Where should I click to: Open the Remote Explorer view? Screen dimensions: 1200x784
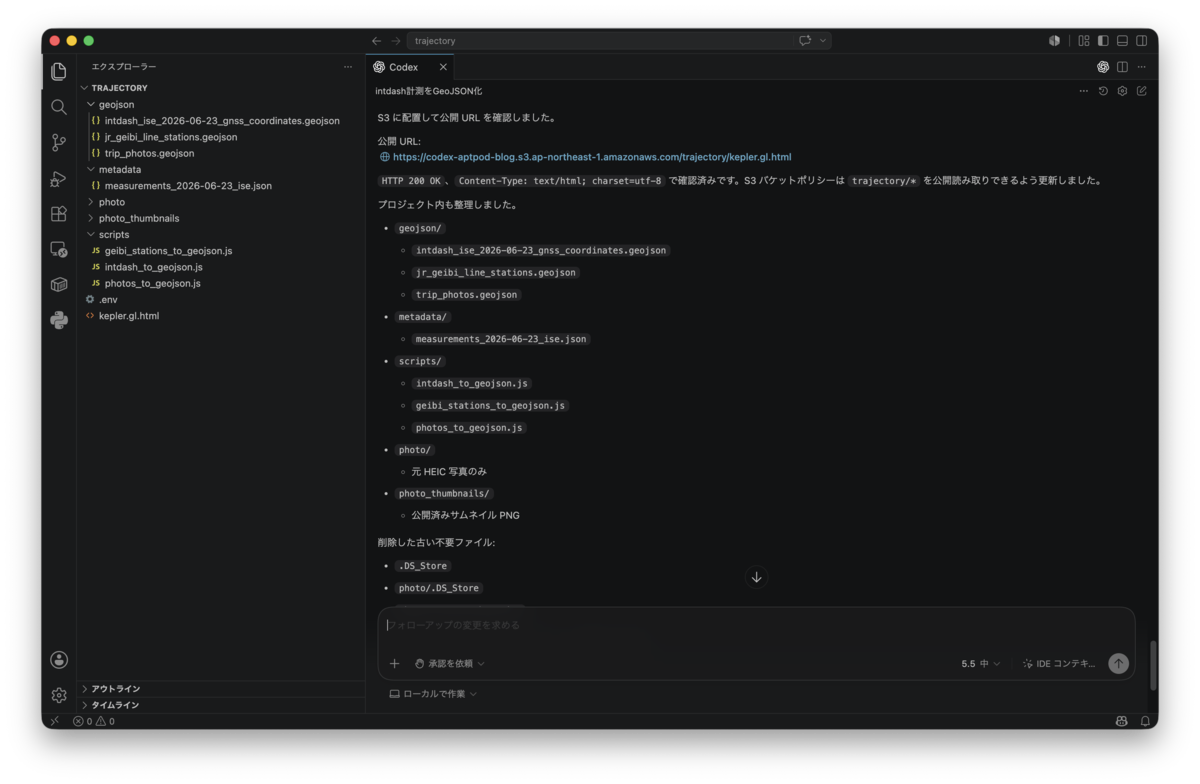click(x=59, y=250)
